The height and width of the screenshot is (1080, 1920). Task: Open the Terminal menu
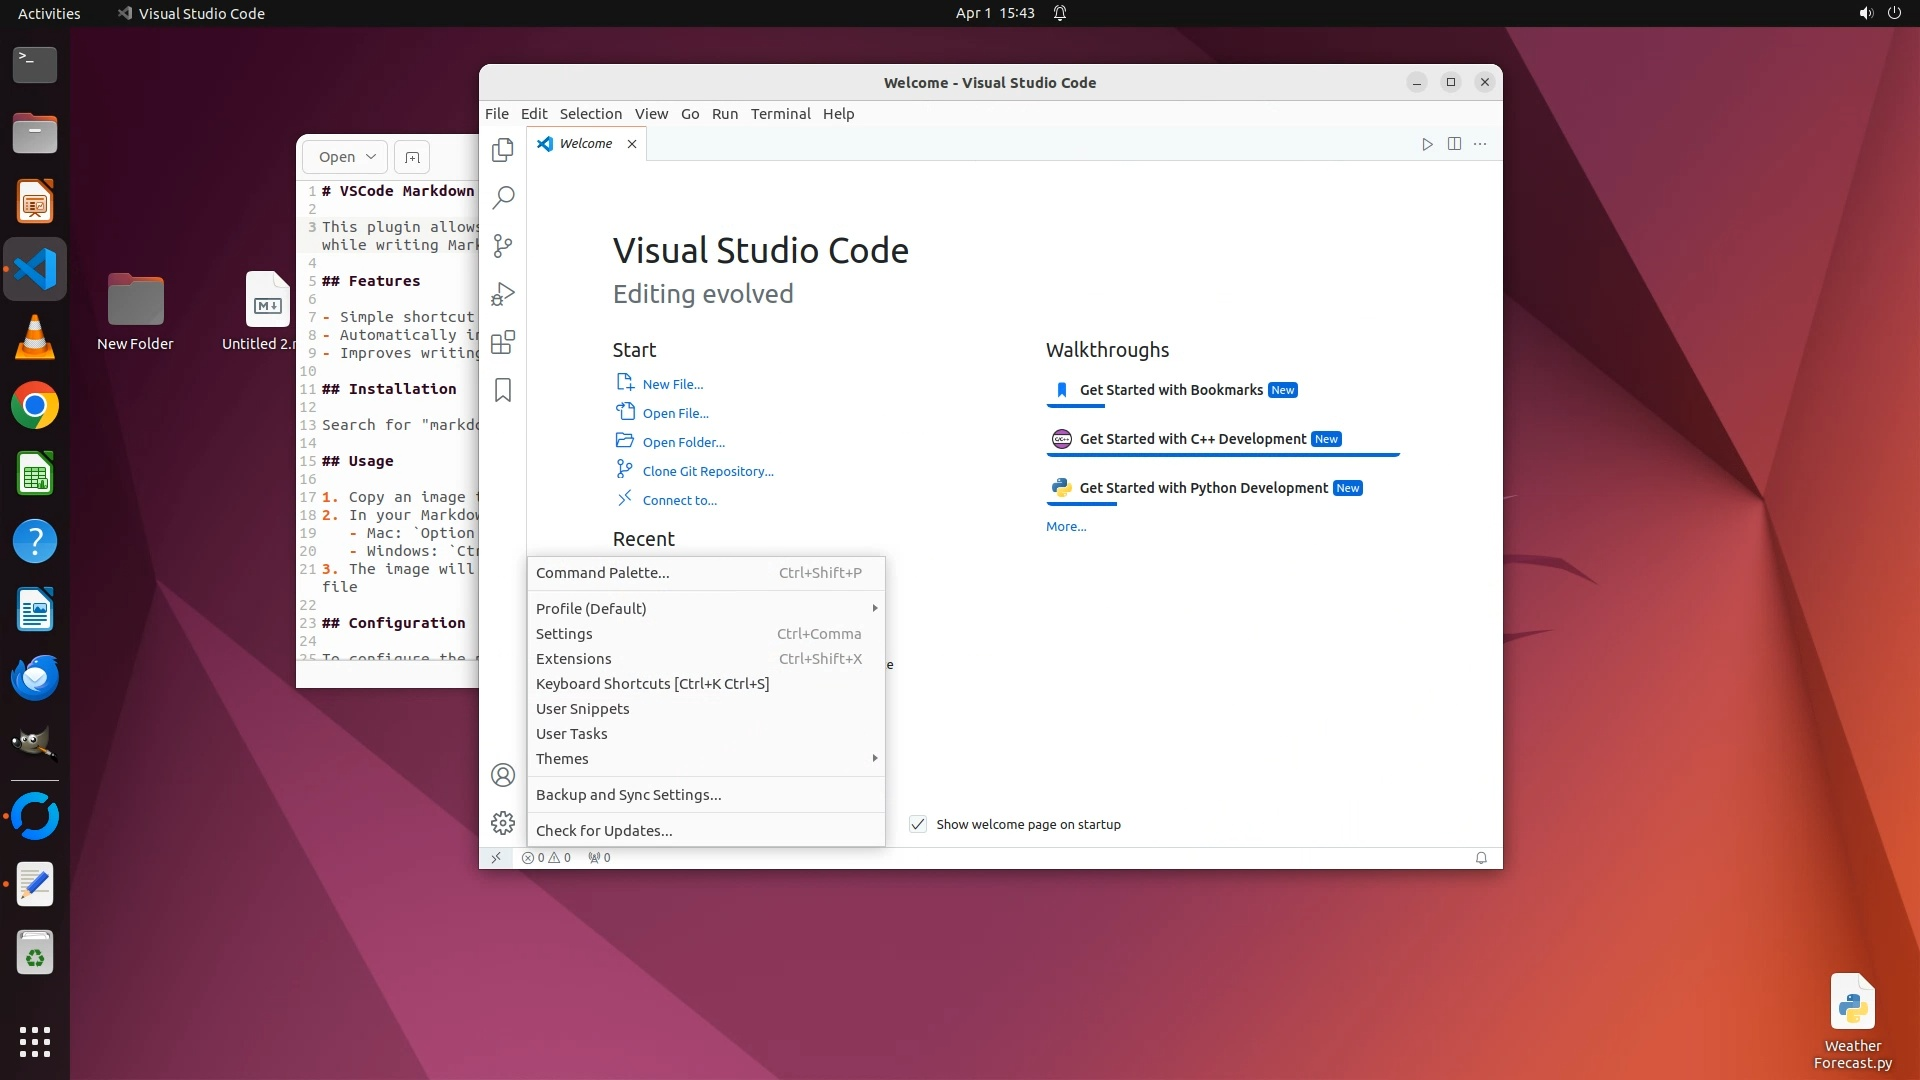780,114
